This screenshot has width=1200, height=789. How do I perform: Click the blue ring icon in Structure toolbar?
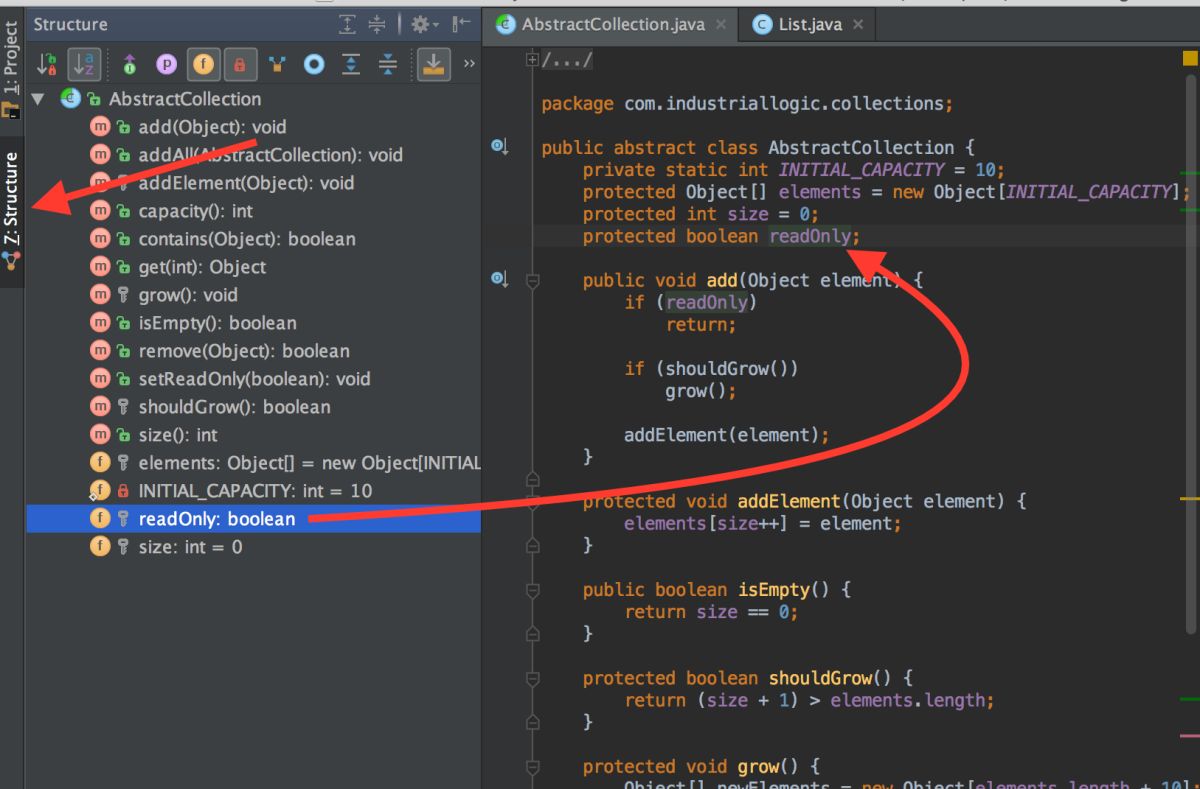coord(314,65)
